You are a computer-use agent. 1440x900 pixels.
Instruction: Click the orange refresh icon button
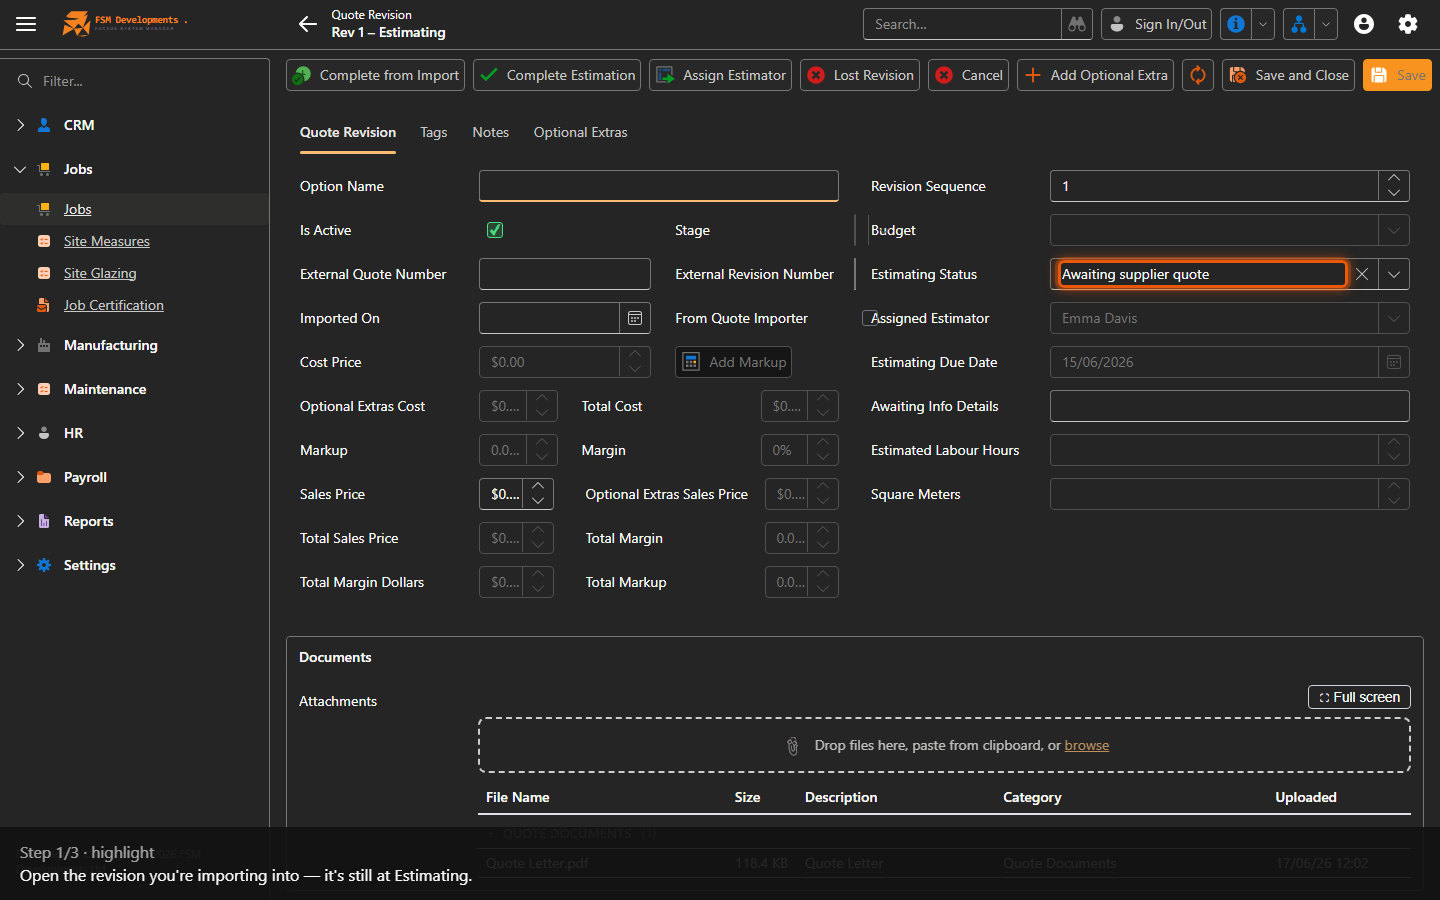pos(1198,75)
